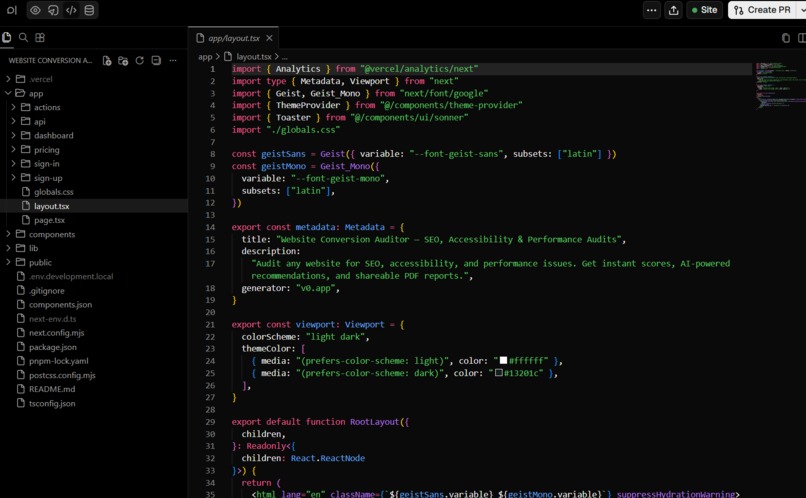Screen dimensions: 806x498
Task: Close the app/layout.tsx tab
Action: [269, 38]
